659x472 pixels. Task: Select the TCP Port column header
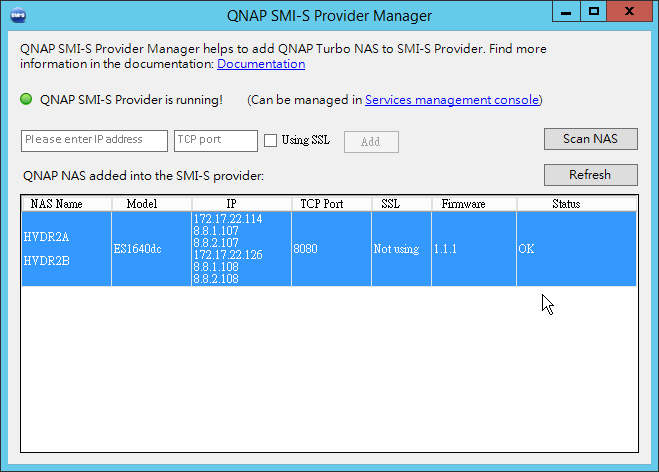point(322,204)
